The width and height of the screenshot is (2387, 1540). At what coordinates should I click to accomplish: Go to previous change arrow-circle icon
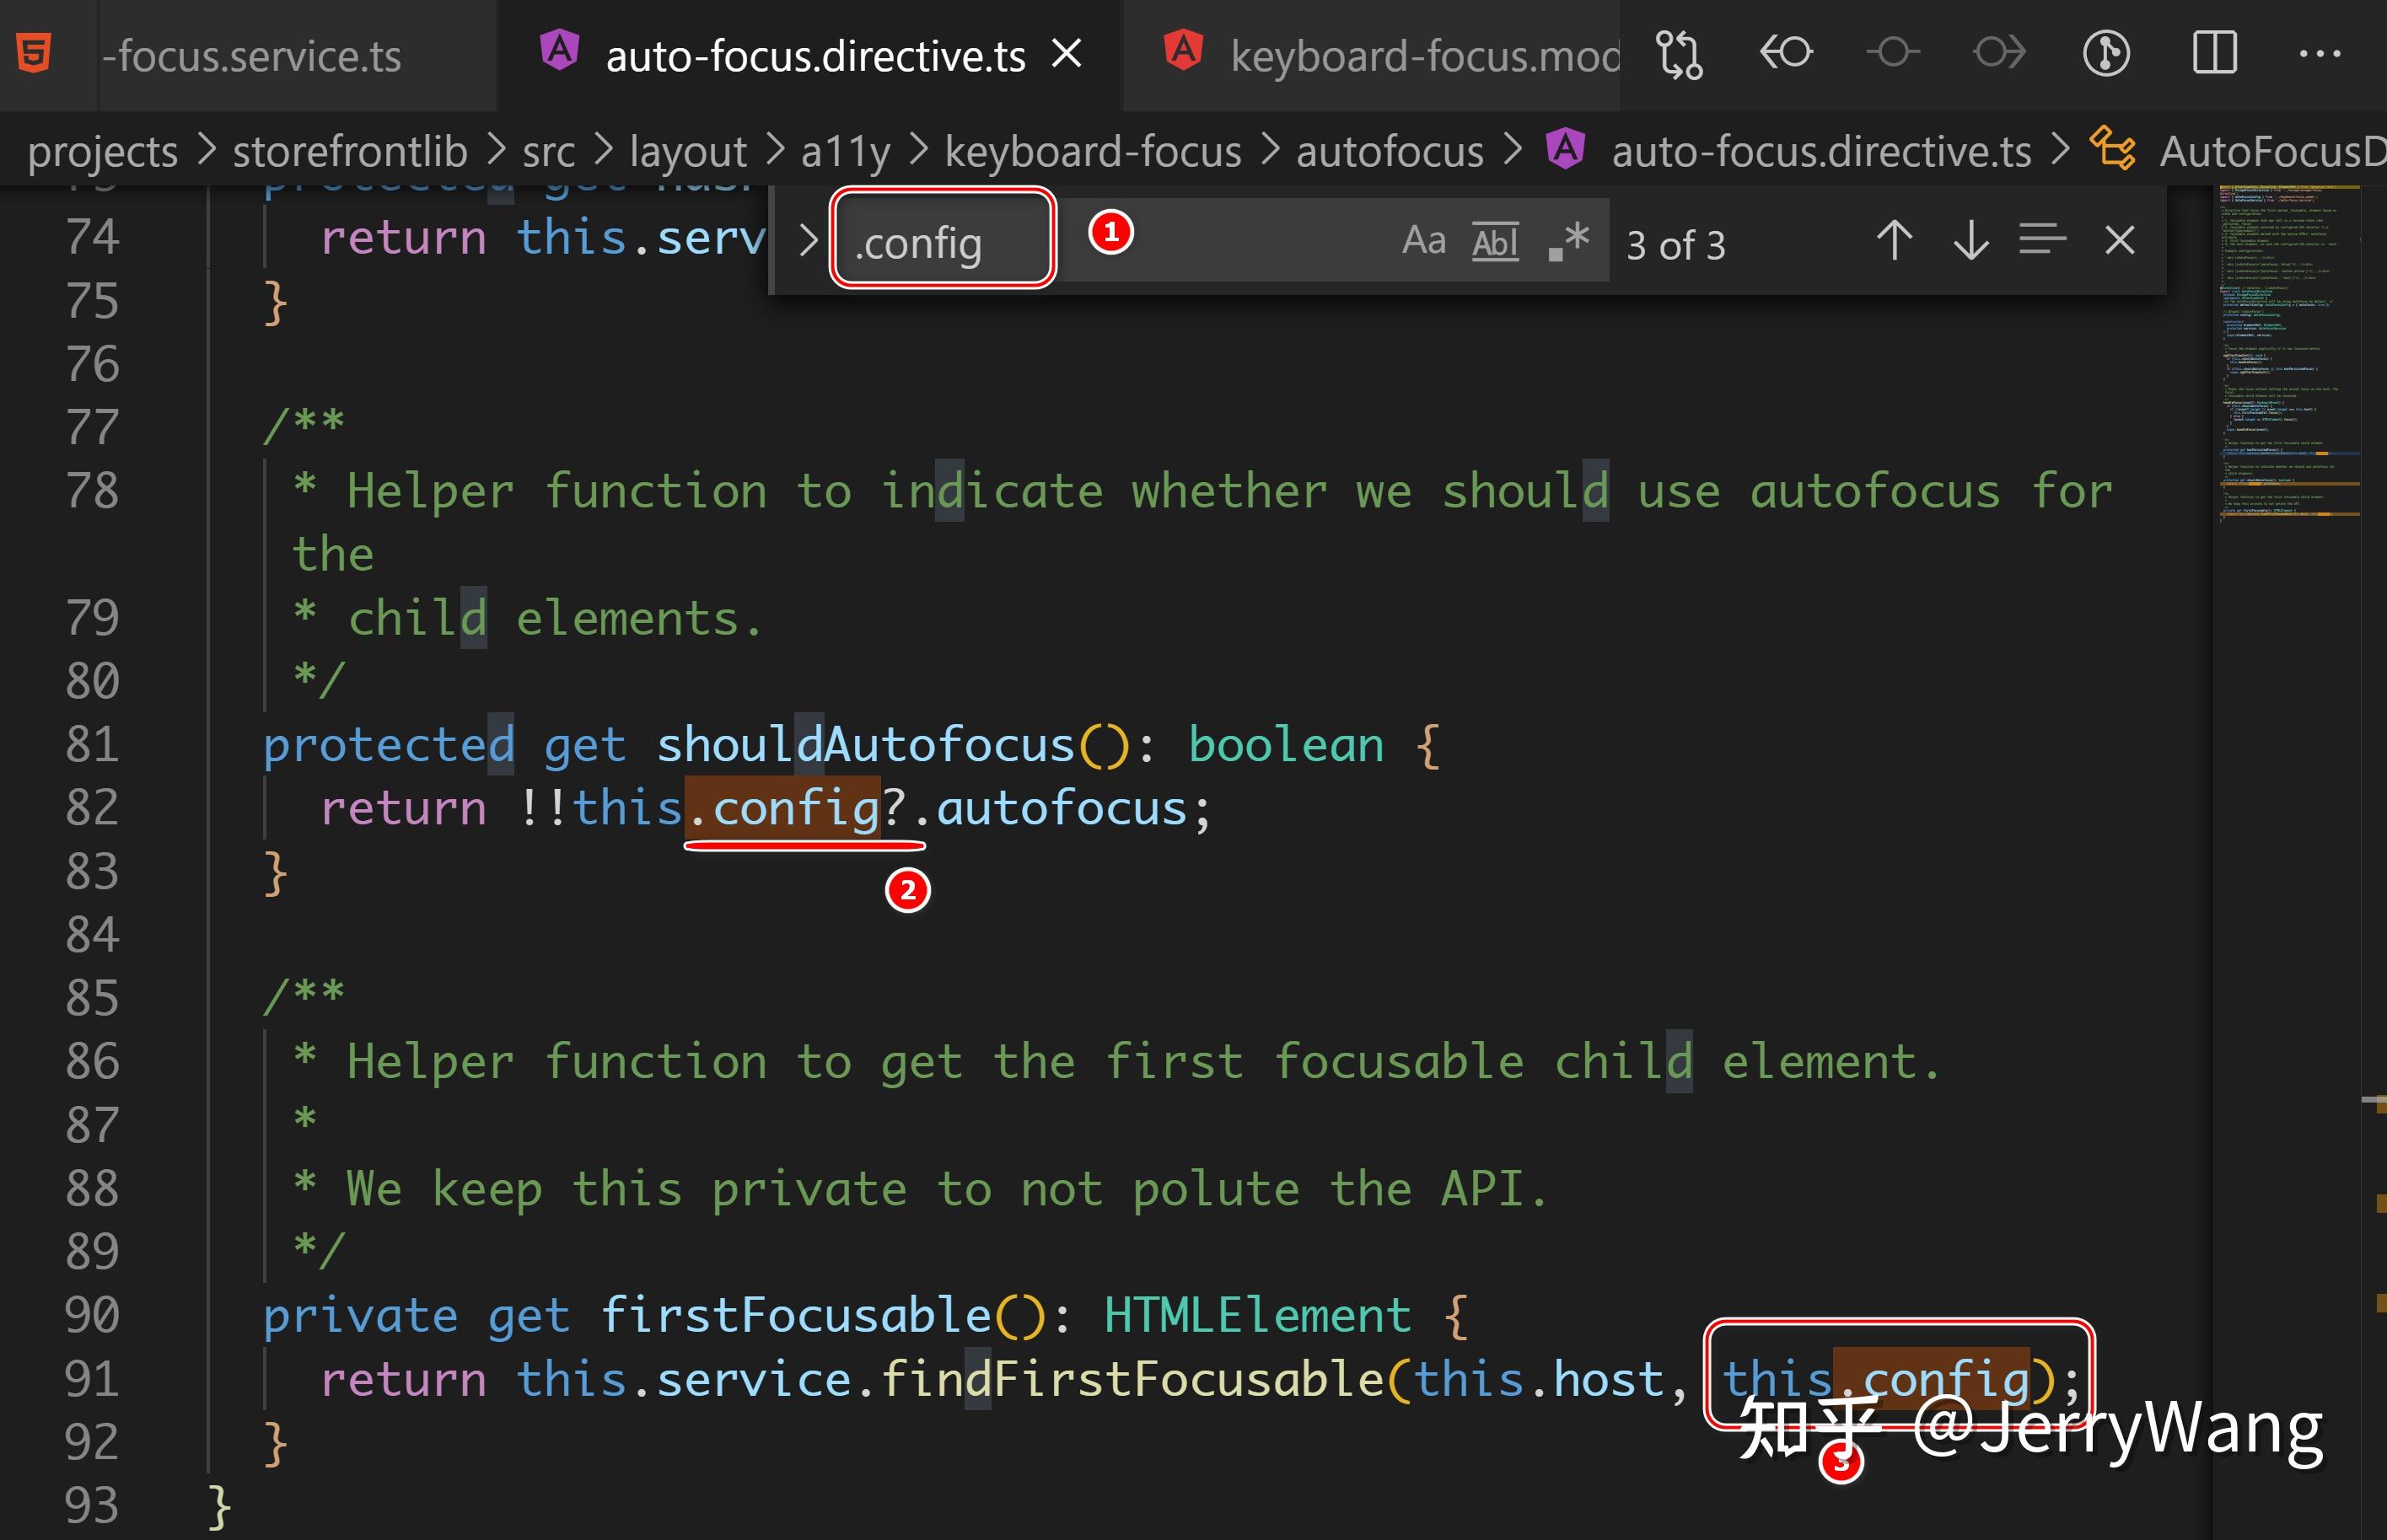pos(1786,52)
